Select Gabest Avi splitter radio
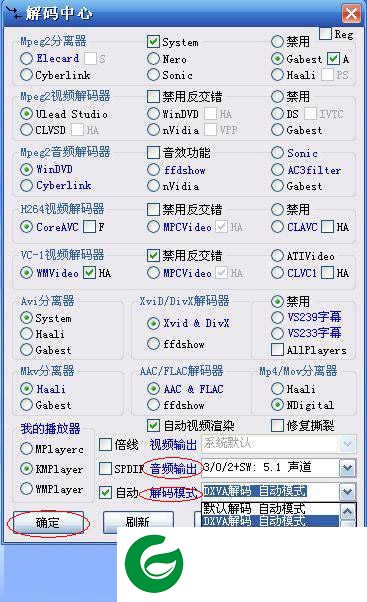Image resolution: width=367 pixels, height=602 pixels. (x=26, y=350)
